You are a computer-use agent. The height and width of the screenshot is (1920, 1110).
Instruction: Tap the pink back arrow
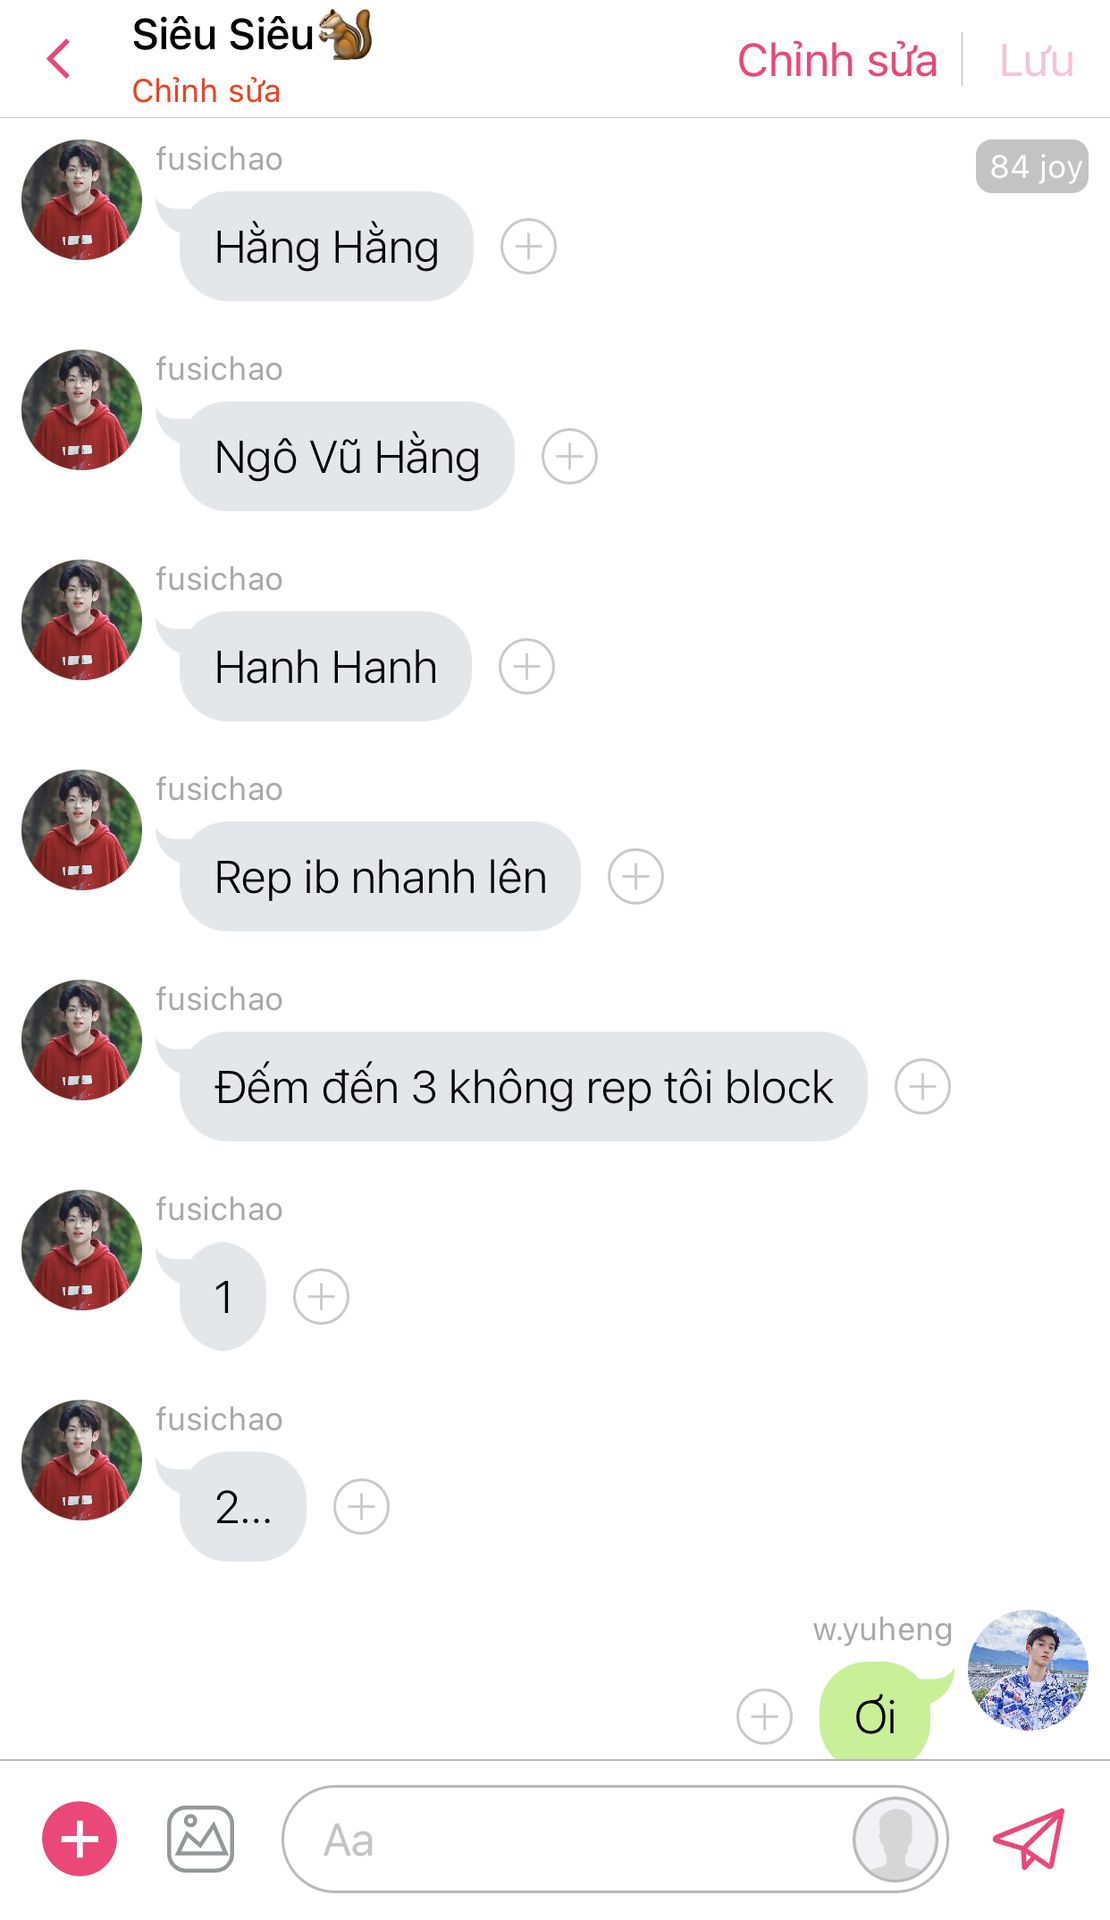59,59
